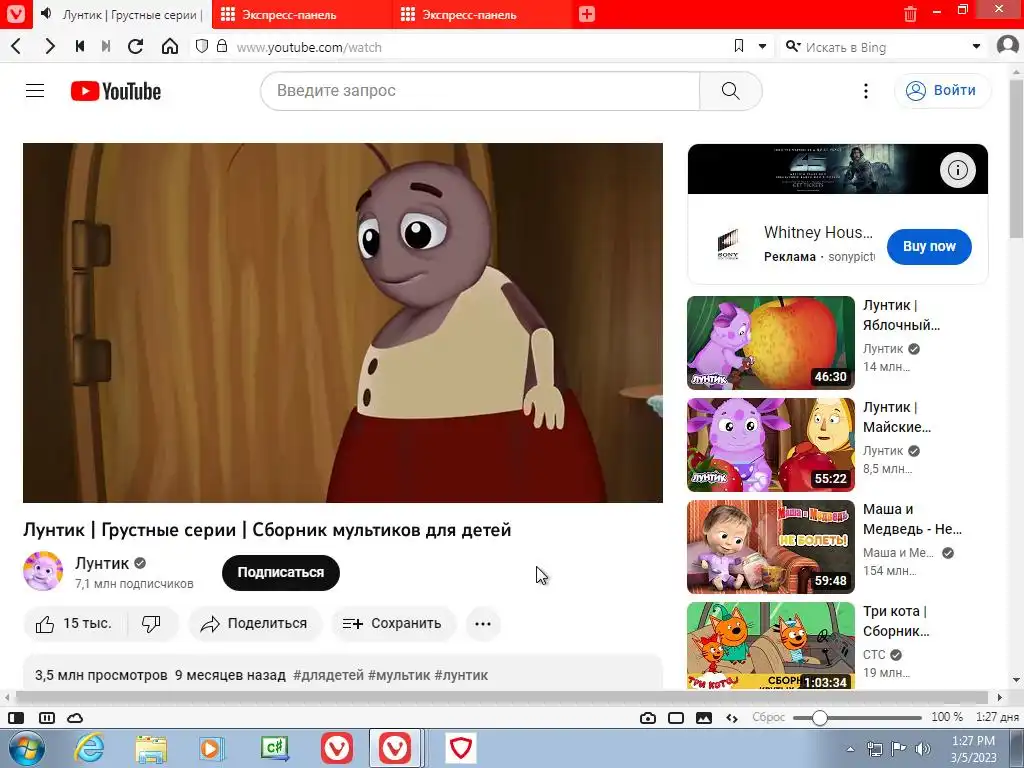Image resolution: width=1024 pixels, height=768 pixels.
Task: Click the Поделиться share button
Action: point(255,624)
